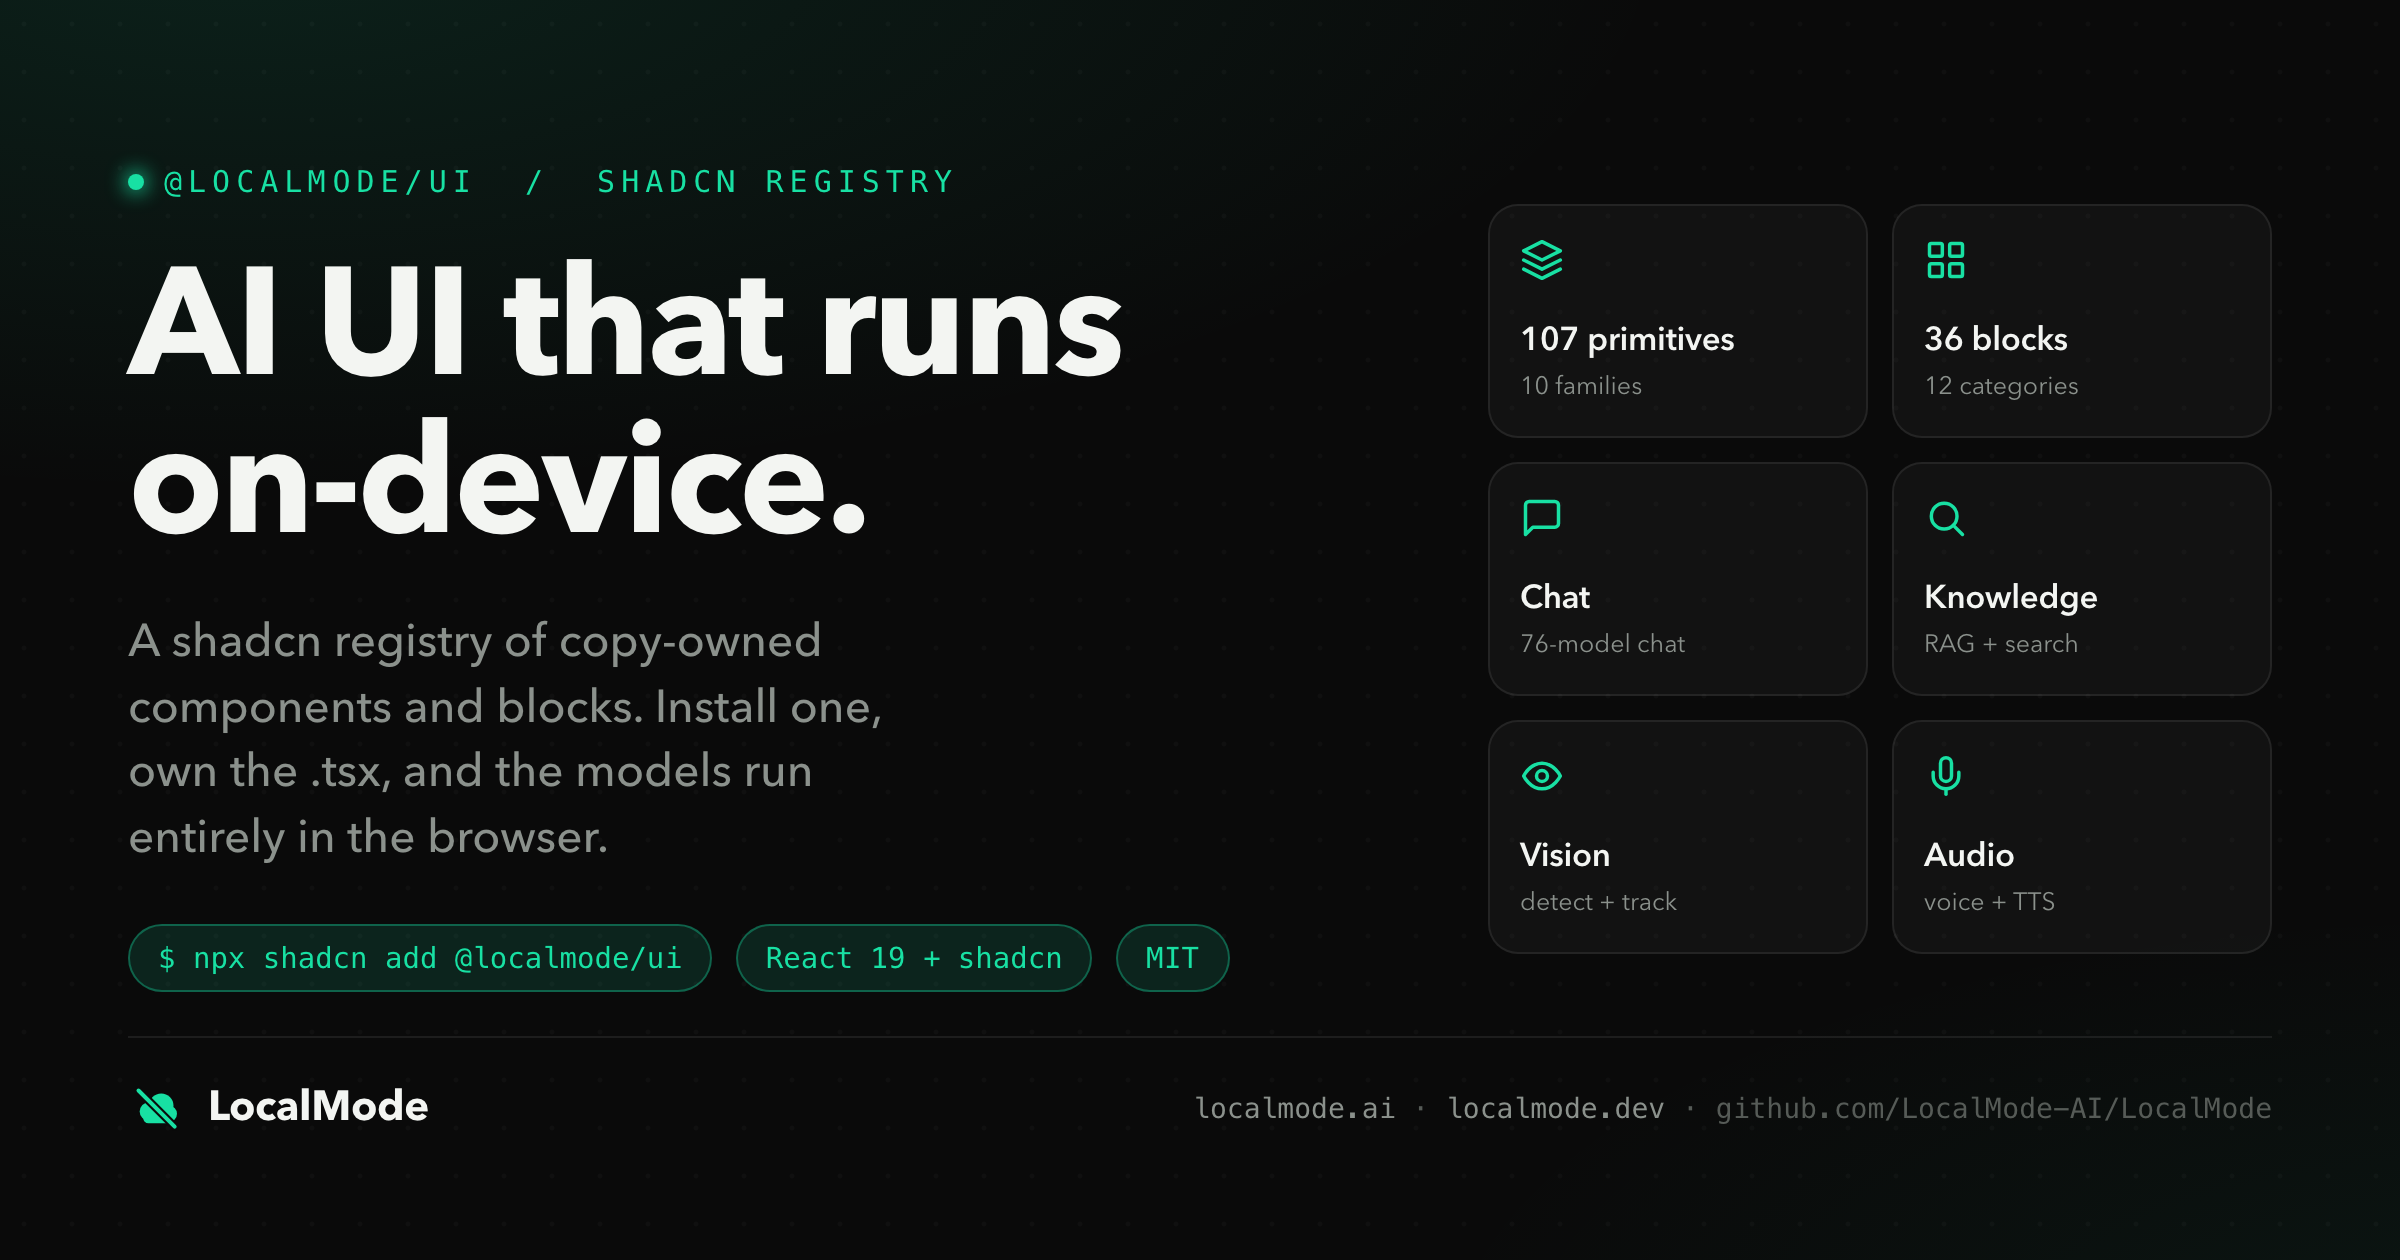This screenshot has width=2400, height=1260.
Task: Click the "@LOCALMODE/UI" header label
Action: (x=317, y=182)
